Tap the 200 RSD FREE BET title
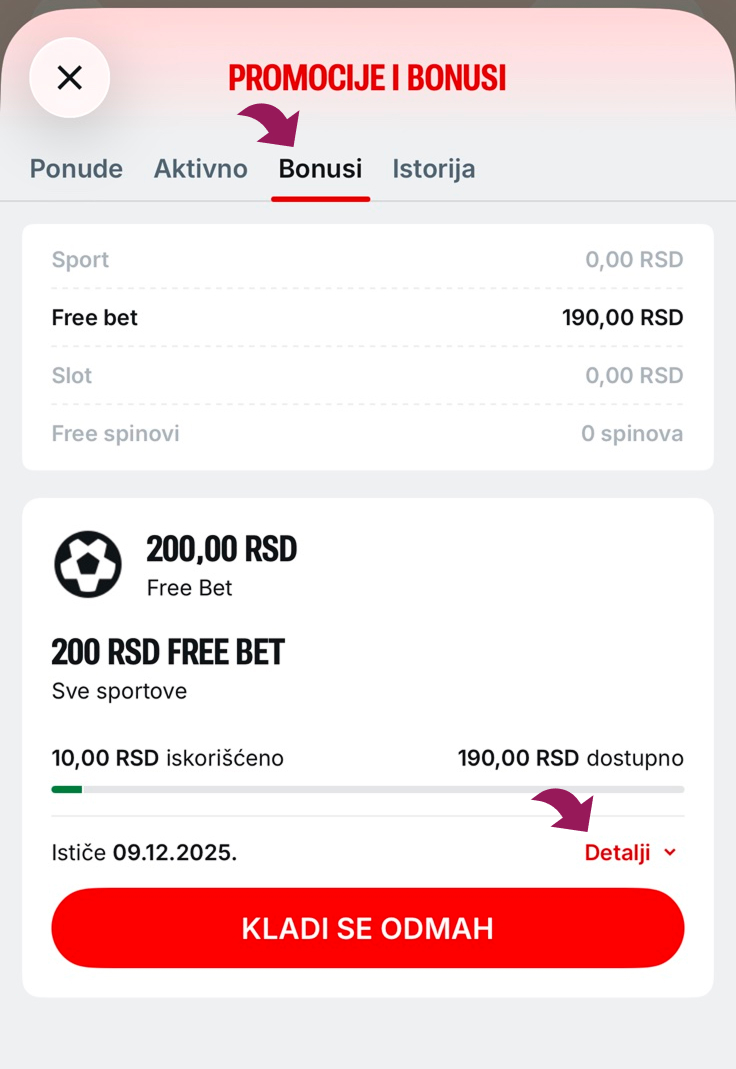Image resolution: width=736 pixels, height=1069 pixels. click(x=168, y=652)
